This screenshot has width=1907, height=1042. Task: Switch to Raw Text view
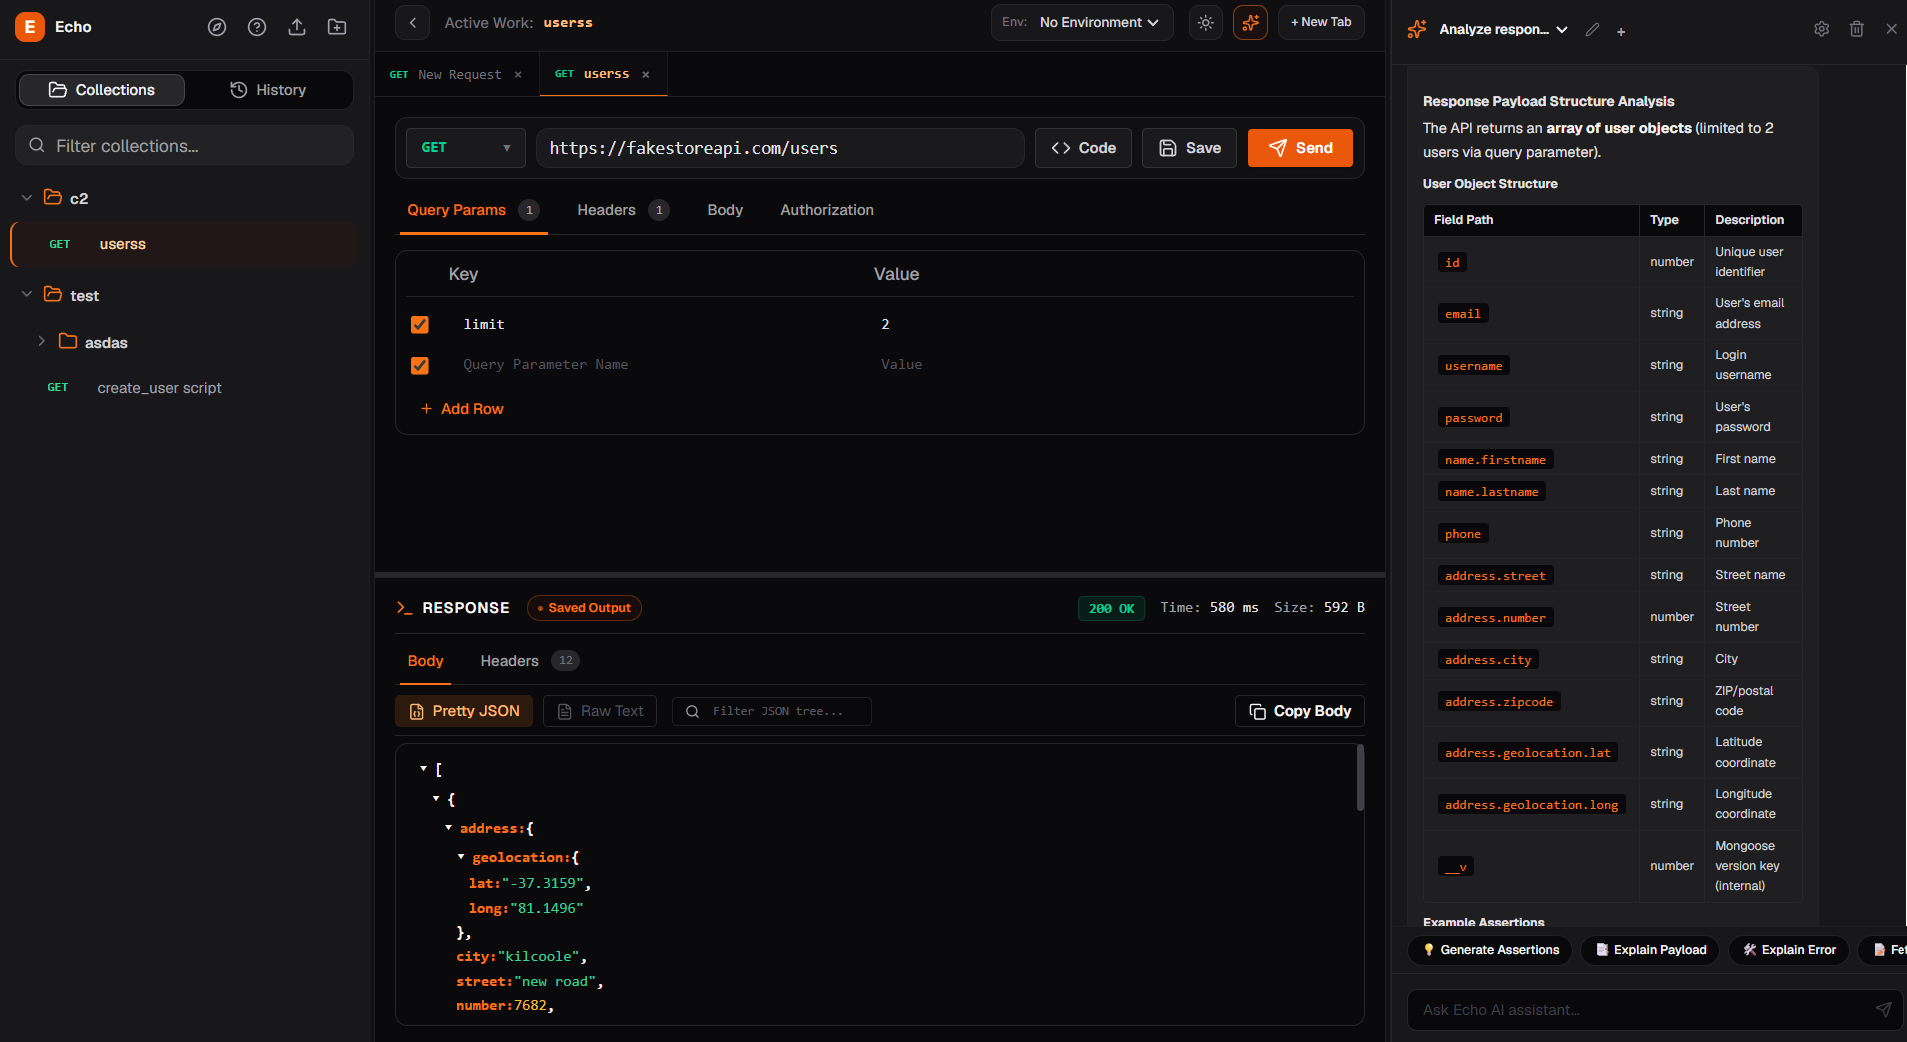pyautogui.click(x=600, y=711)
